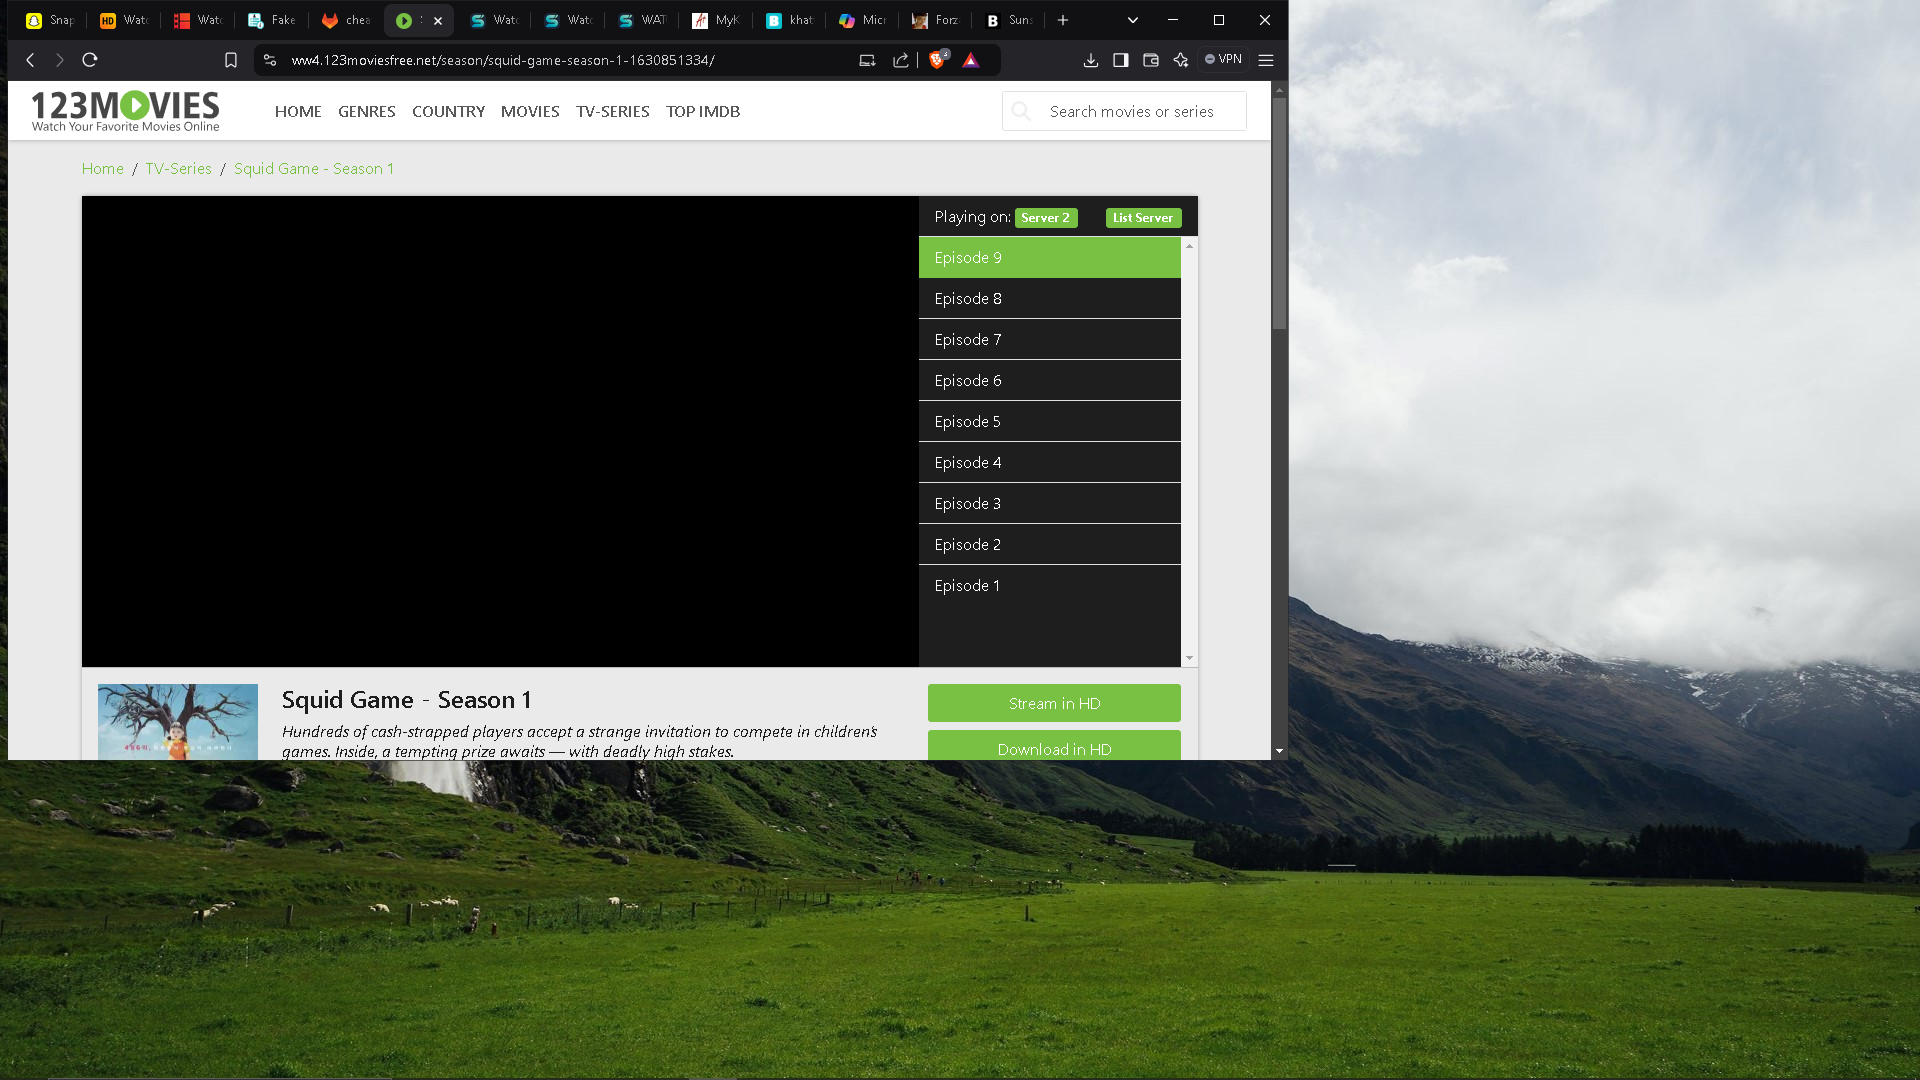Switch to the Fake tab

coord(272,20)
